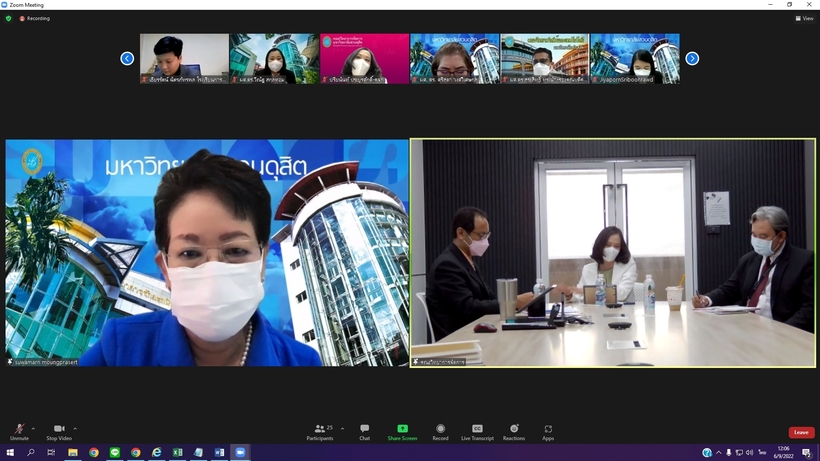Screen dimensions: 820x461
Task: Select the suwamarn moungprasert video tile
Action: click(207, 253)
